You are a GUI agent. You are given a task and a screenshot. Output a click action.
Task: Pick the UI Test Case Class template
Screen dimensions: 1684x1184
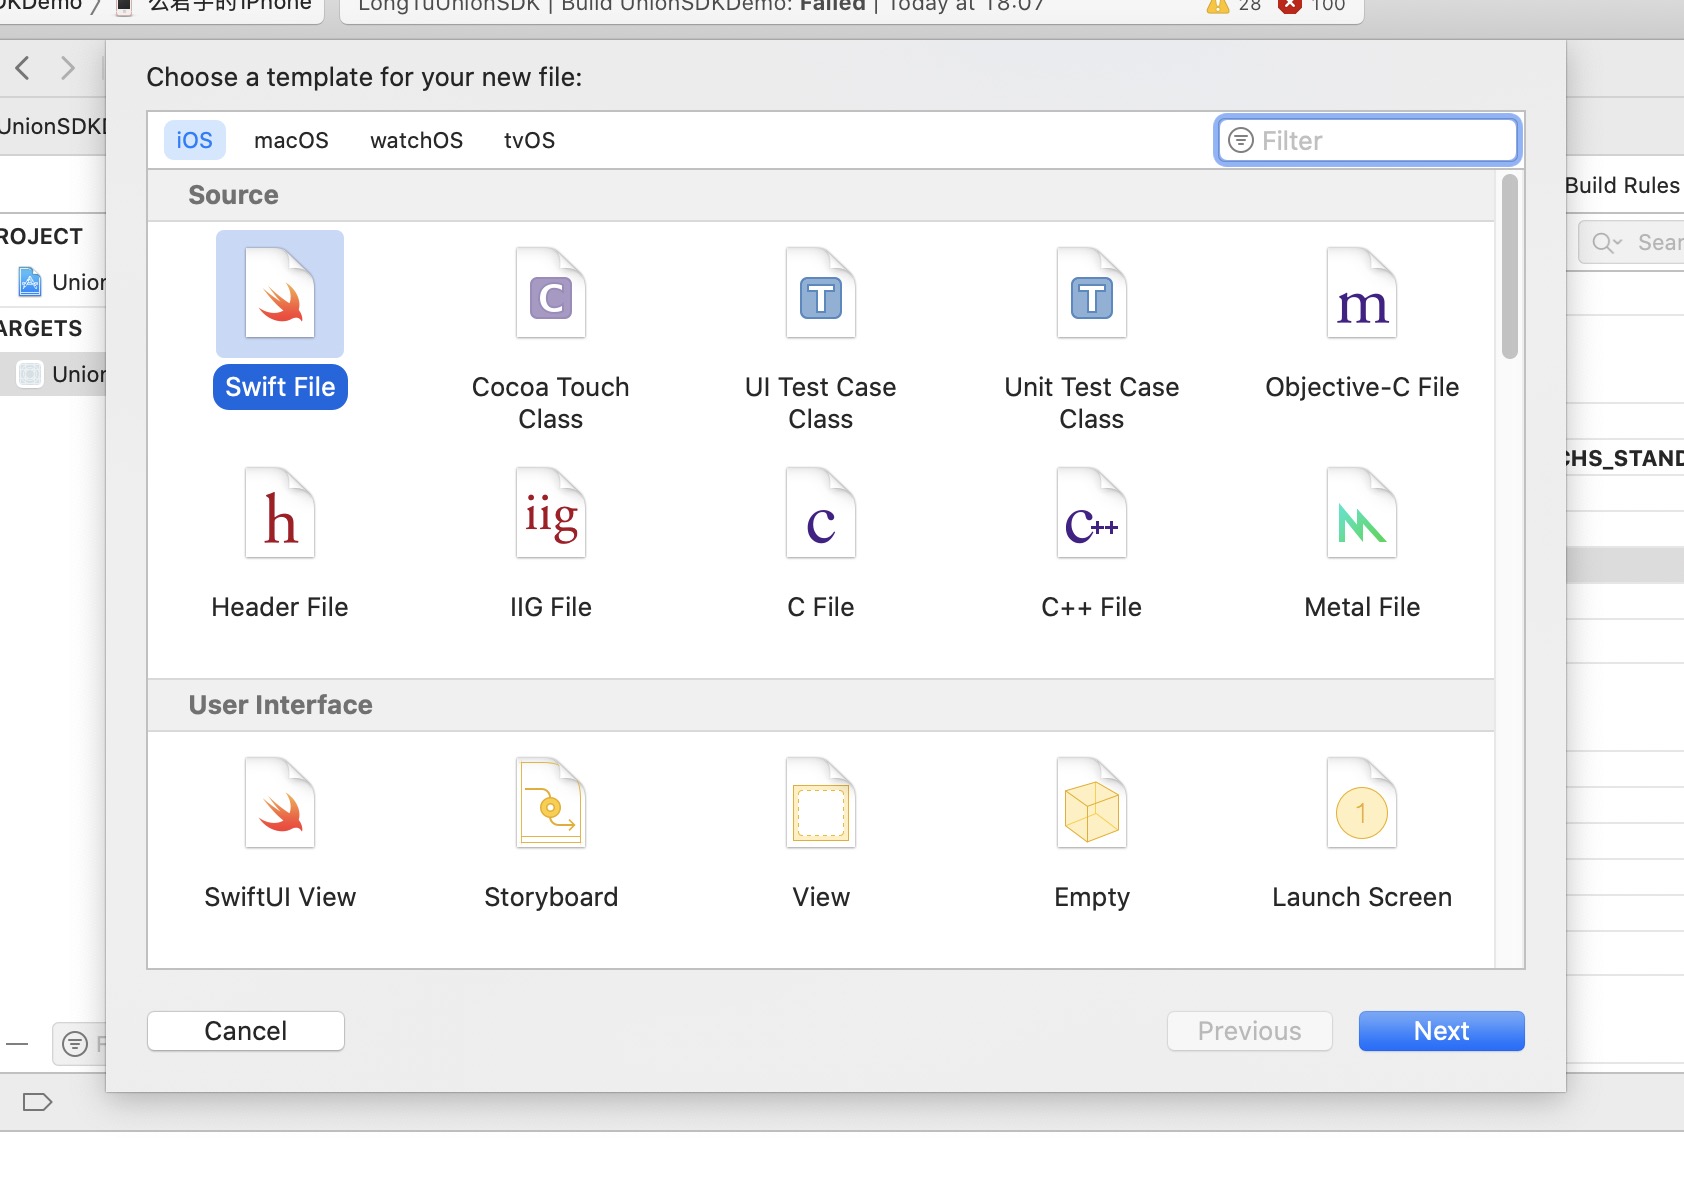coord(820,295)
